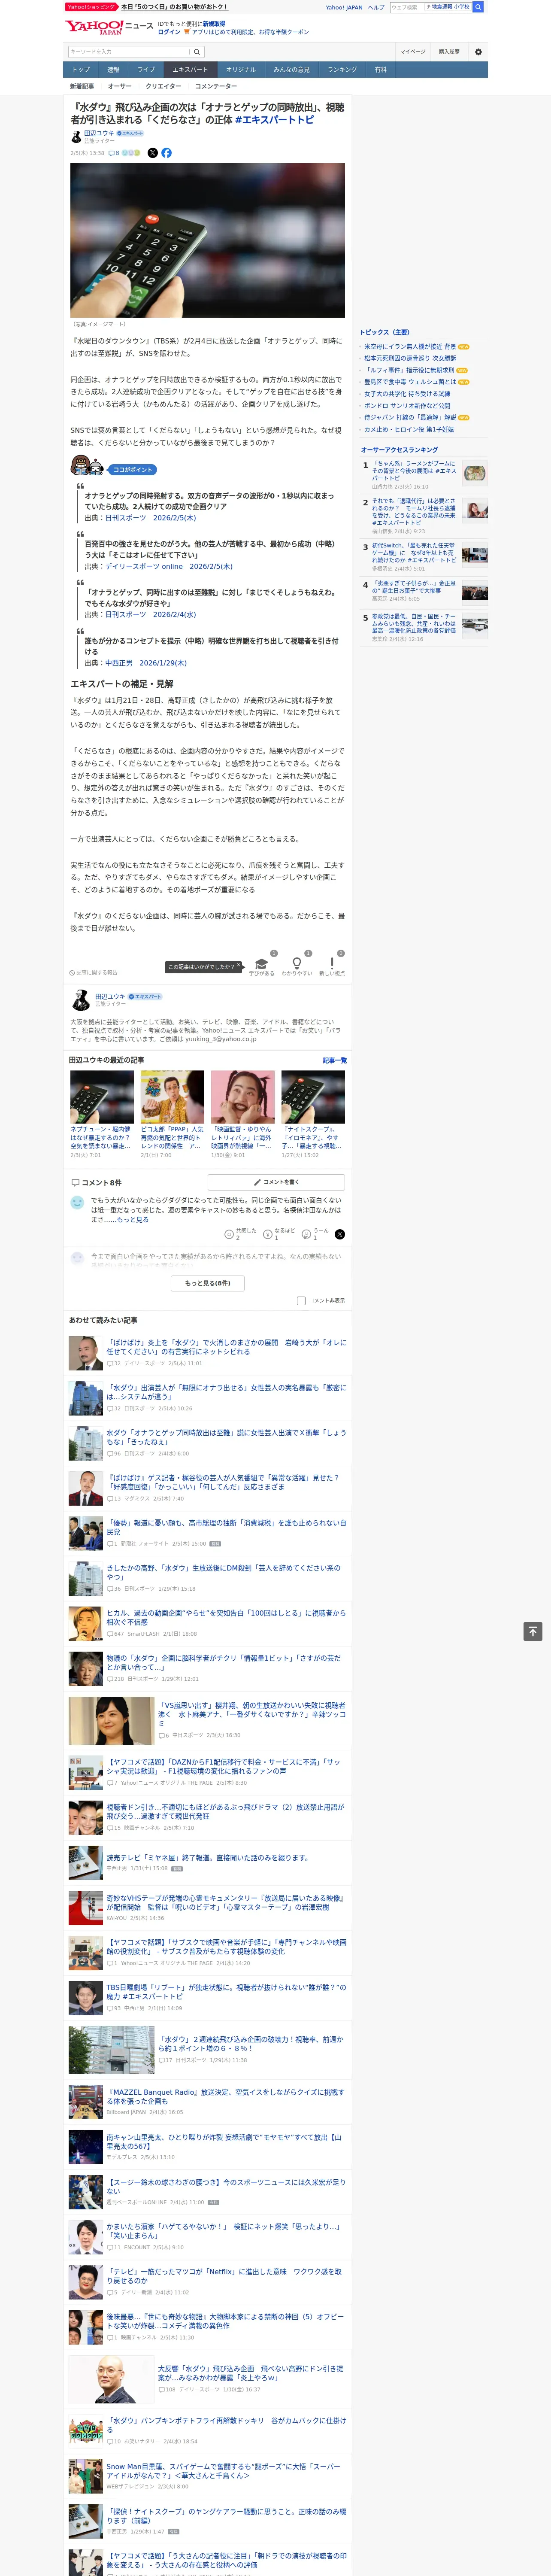
Task: Click the コメントを書く button
Action: (x=276, y=1182)
